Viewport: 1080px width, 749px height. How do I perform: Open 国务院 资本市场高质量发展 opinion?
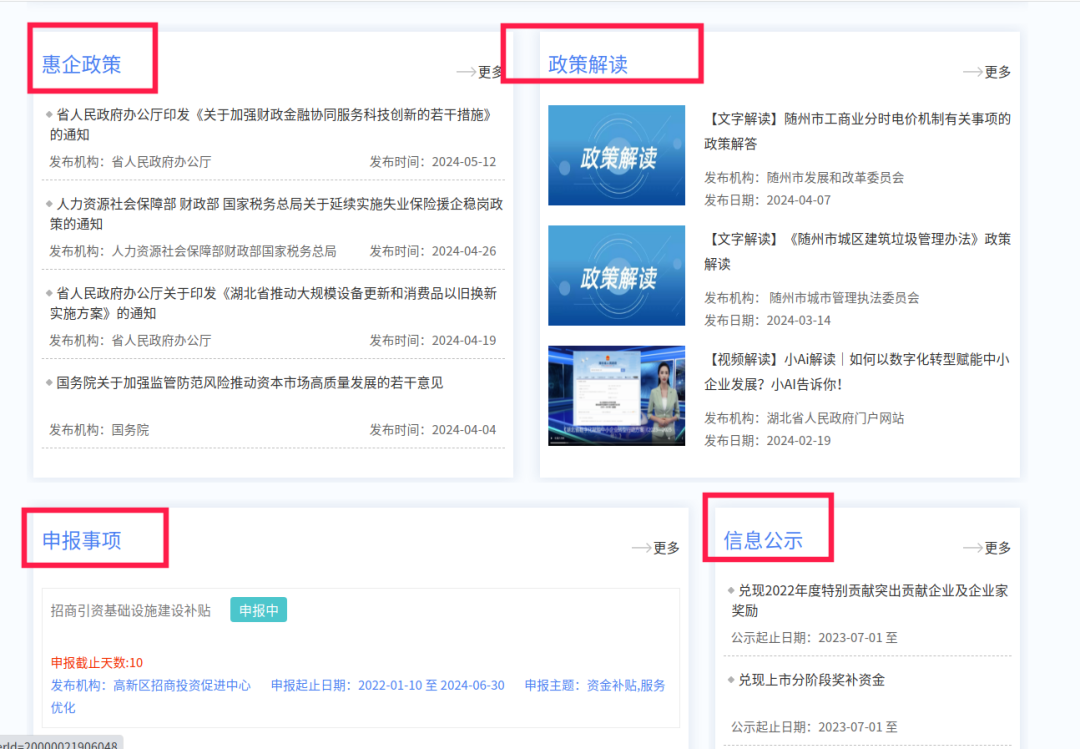coord(250,383)
